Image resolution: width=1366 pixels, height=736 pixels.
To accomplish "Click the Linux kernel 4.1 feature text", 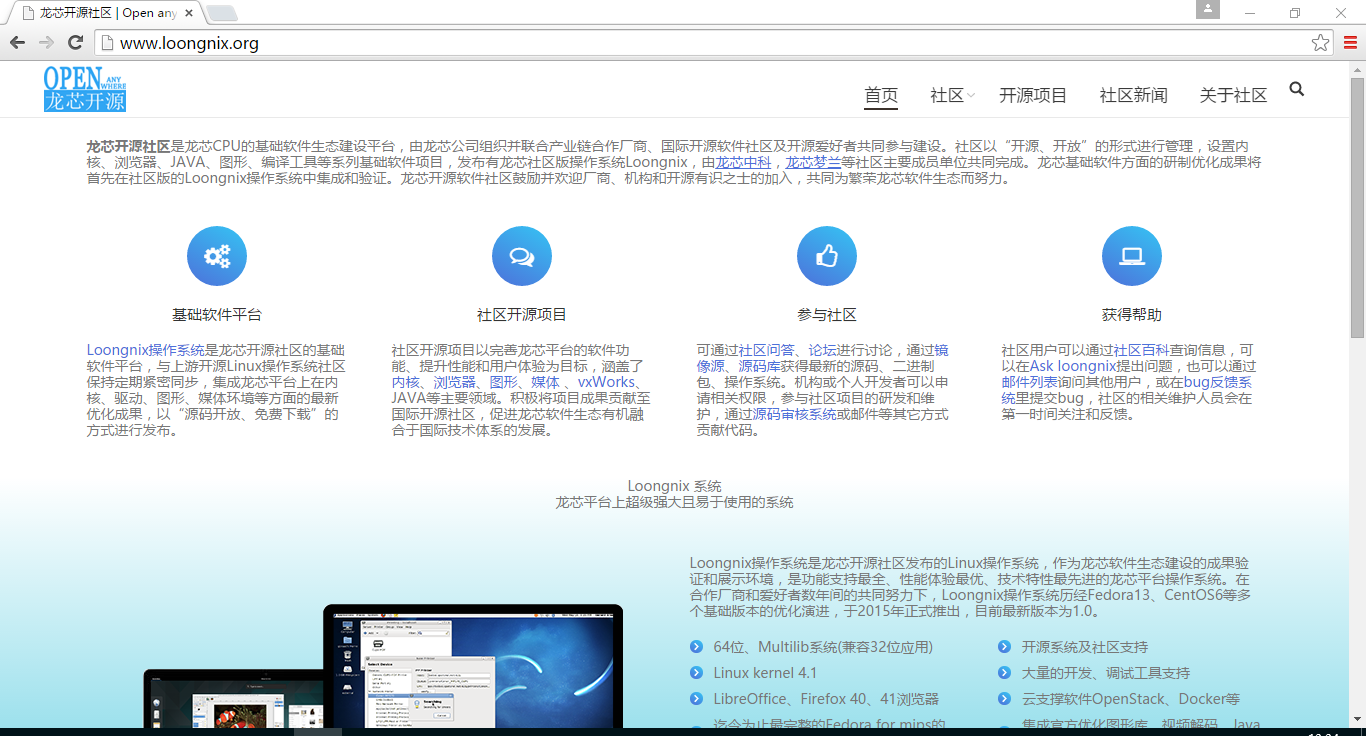I will pyautogui.click(x=765, y=673).
